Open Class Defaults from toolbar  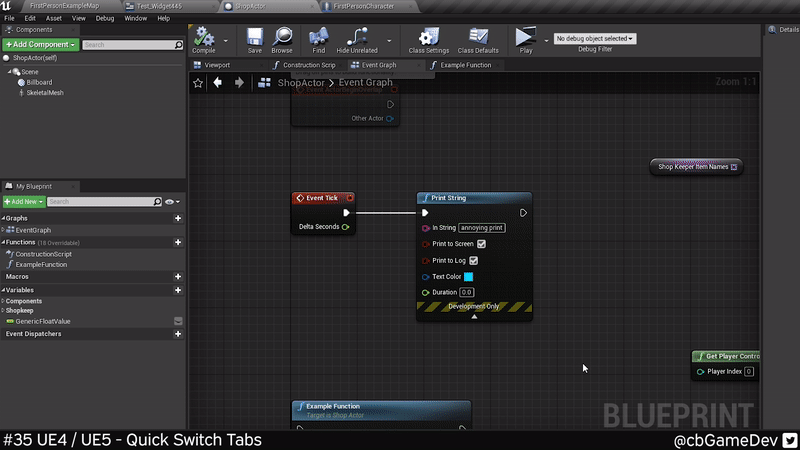478,38
